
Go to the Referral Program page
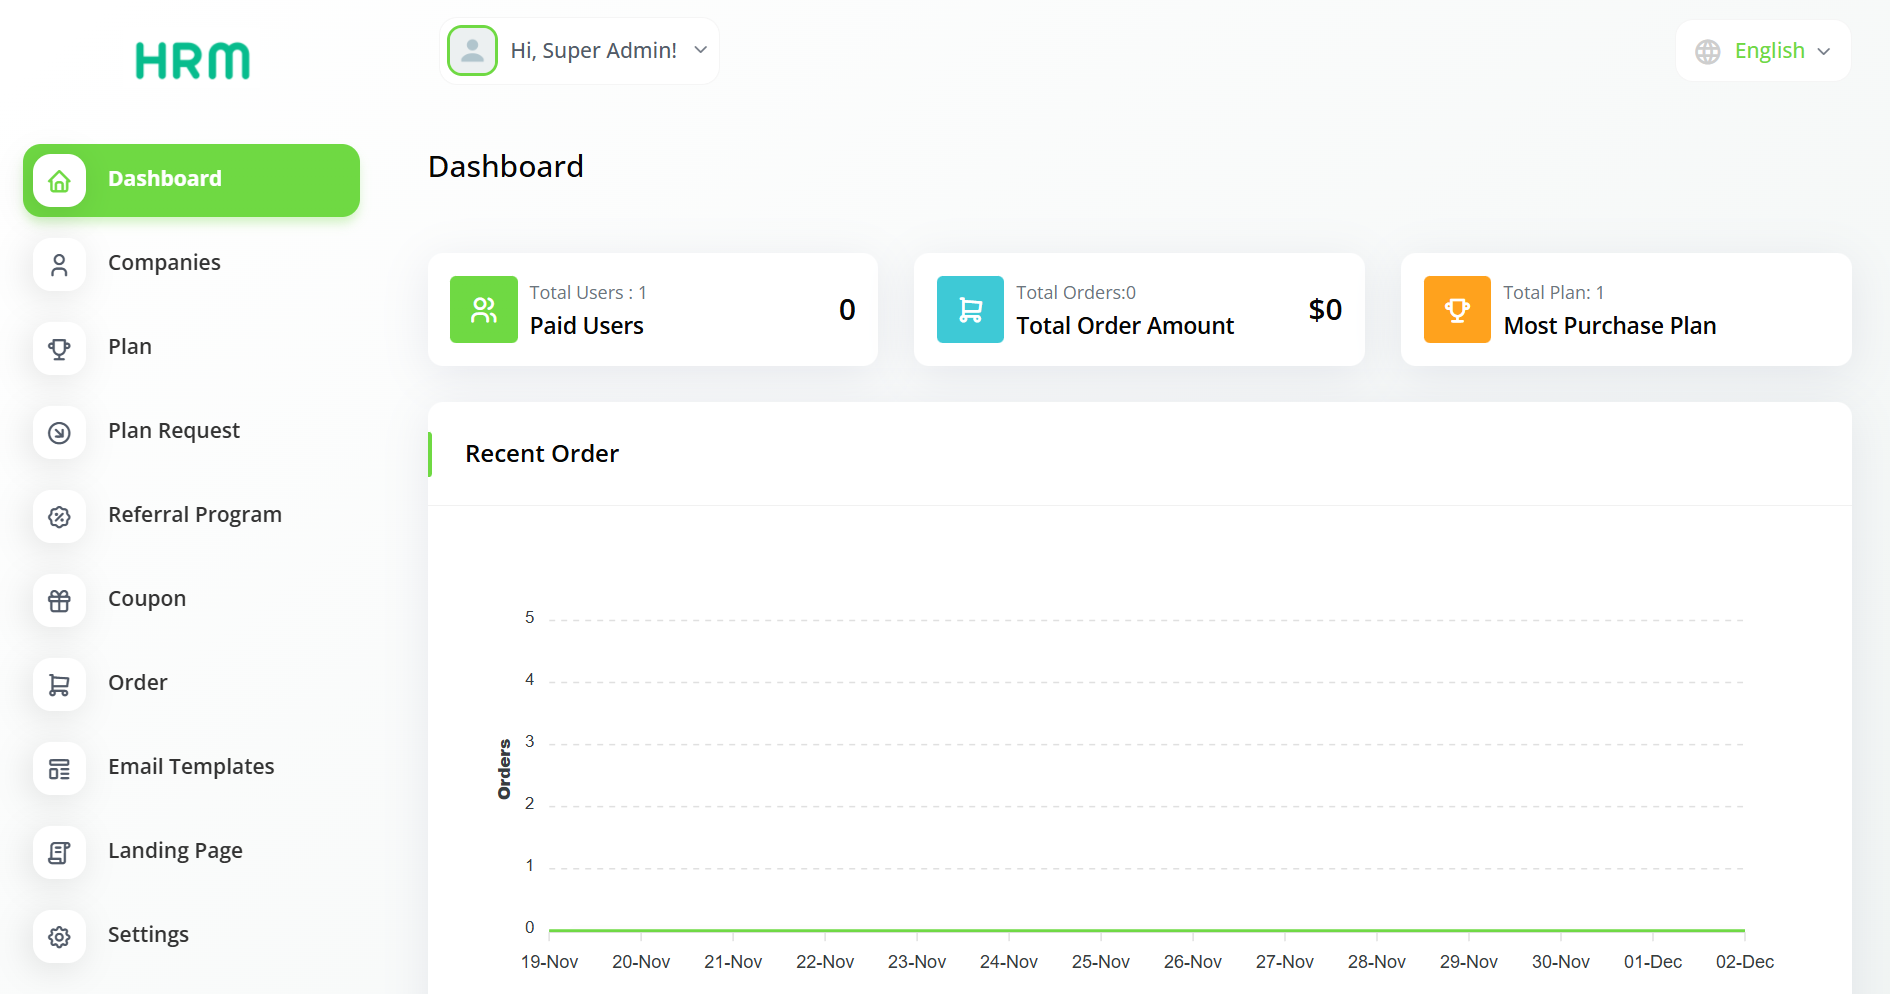point(194,515)
